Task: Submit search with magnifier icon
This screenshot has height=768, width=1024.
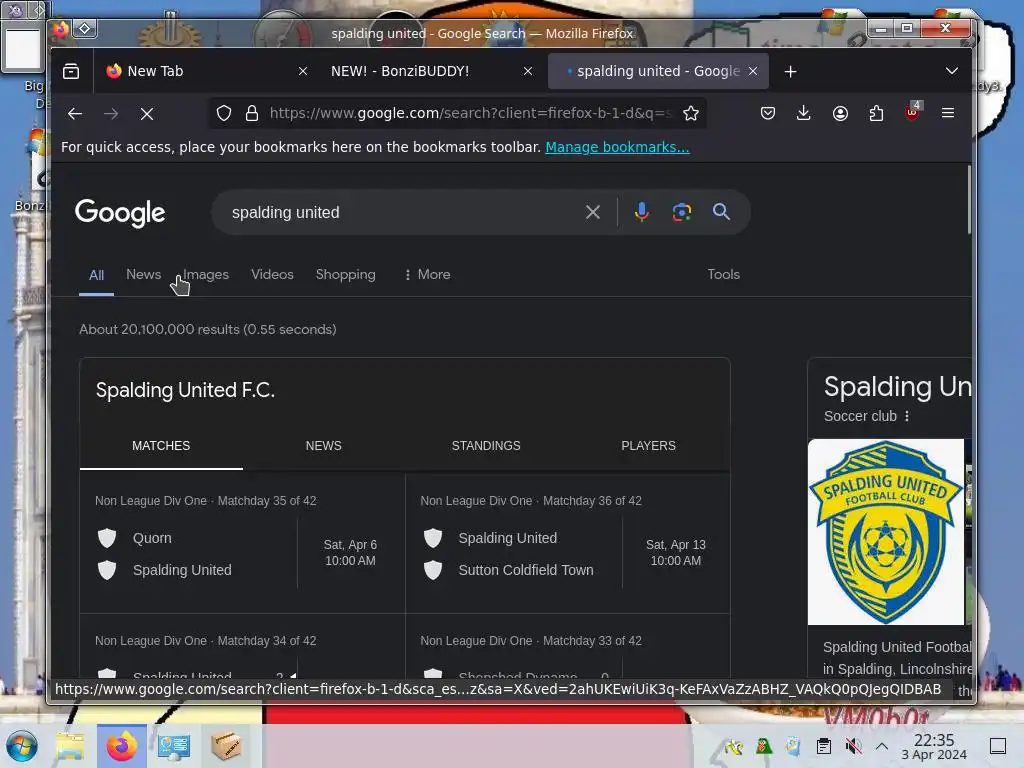Action: (x=721, y=212)
